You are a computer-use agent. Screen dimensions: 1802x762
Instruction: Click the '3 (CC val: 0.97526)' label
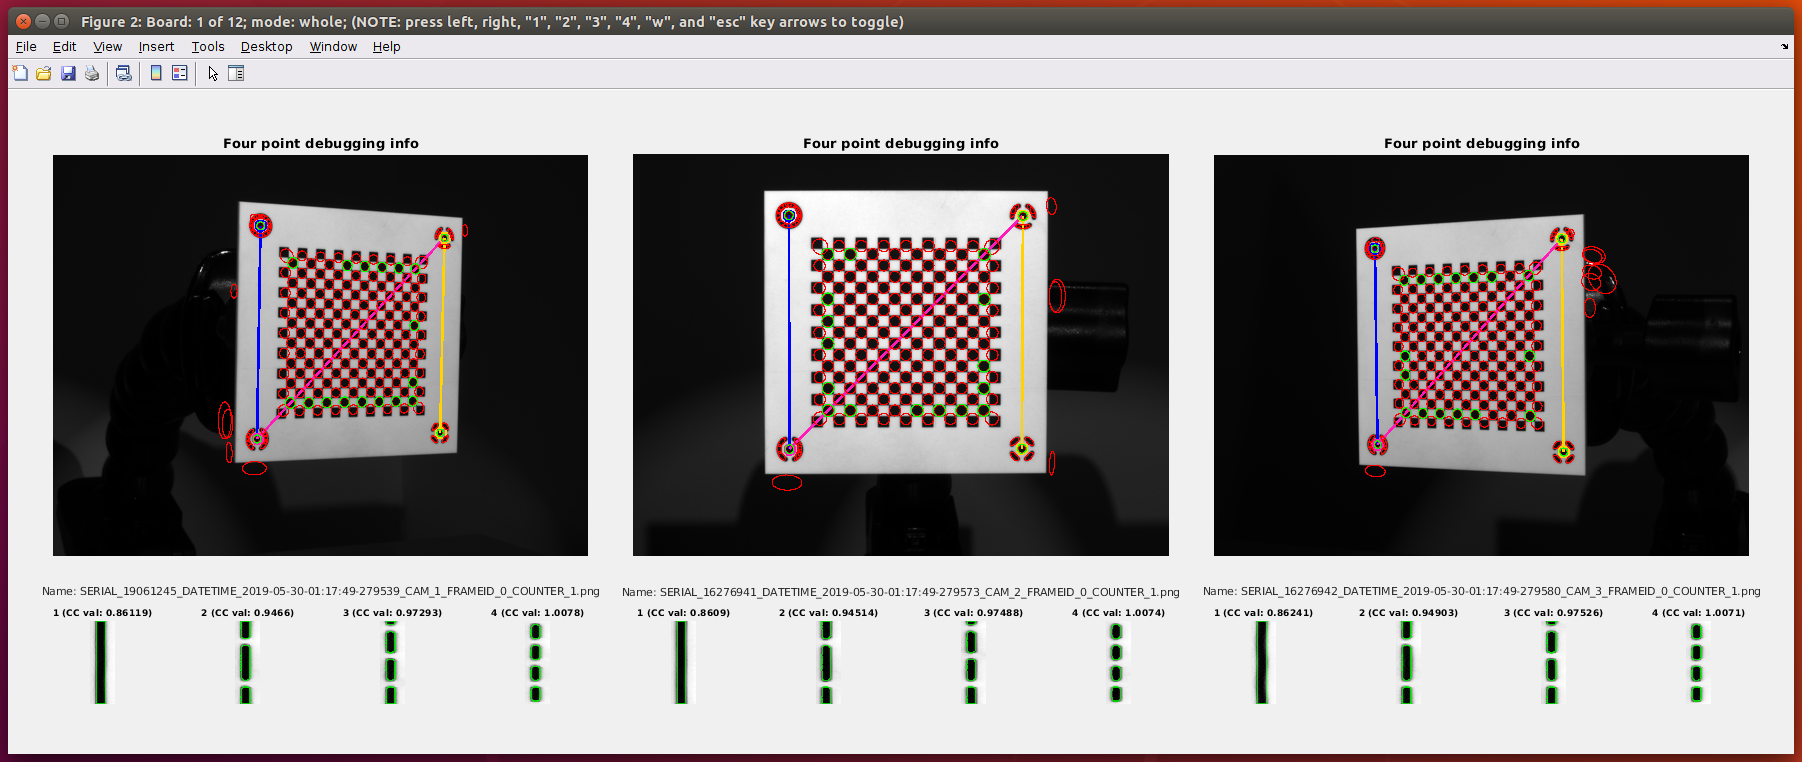click(x=1553, y=612)
